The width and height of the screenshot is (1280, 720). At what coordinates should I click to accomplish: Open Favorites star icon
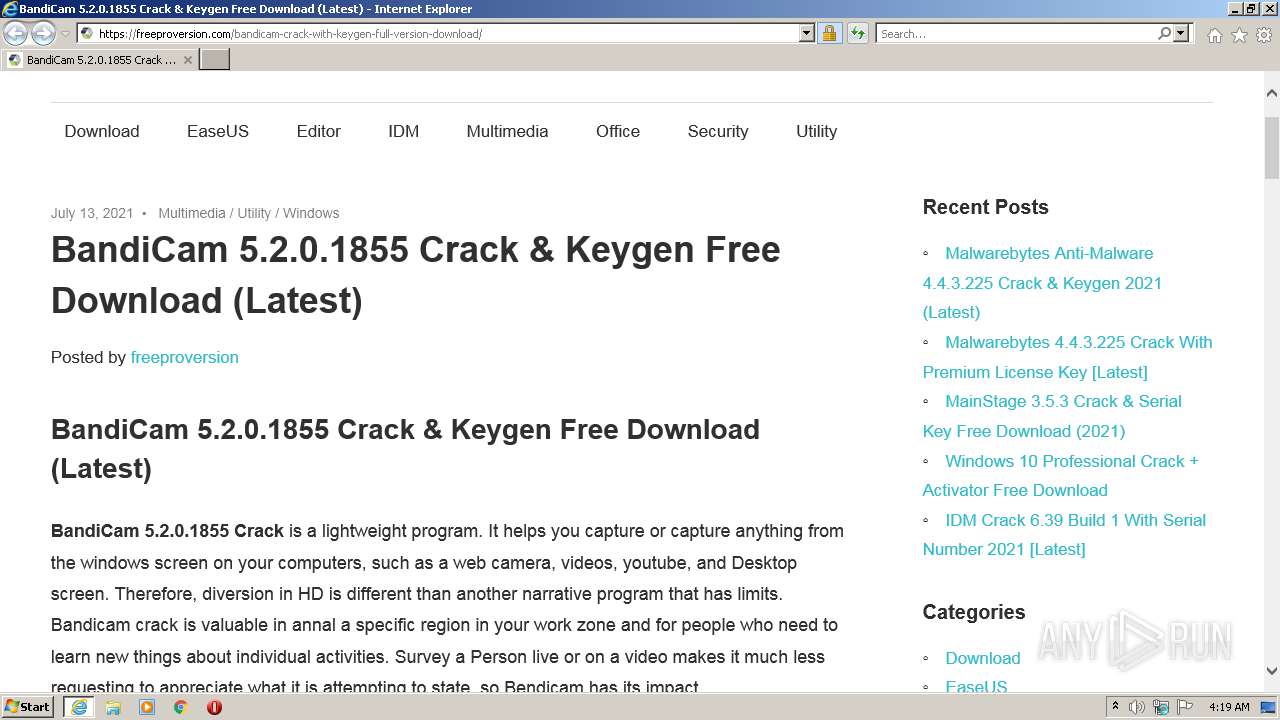tap(1239, 35)
